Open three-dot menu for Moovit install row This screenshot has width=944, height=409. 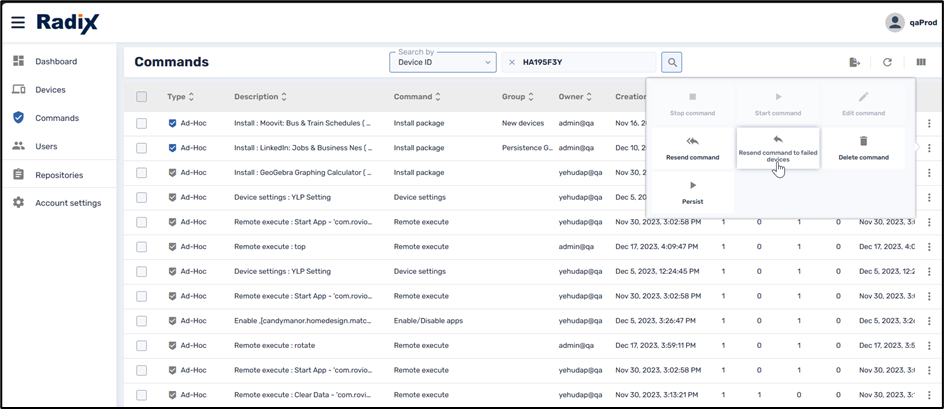929,123
